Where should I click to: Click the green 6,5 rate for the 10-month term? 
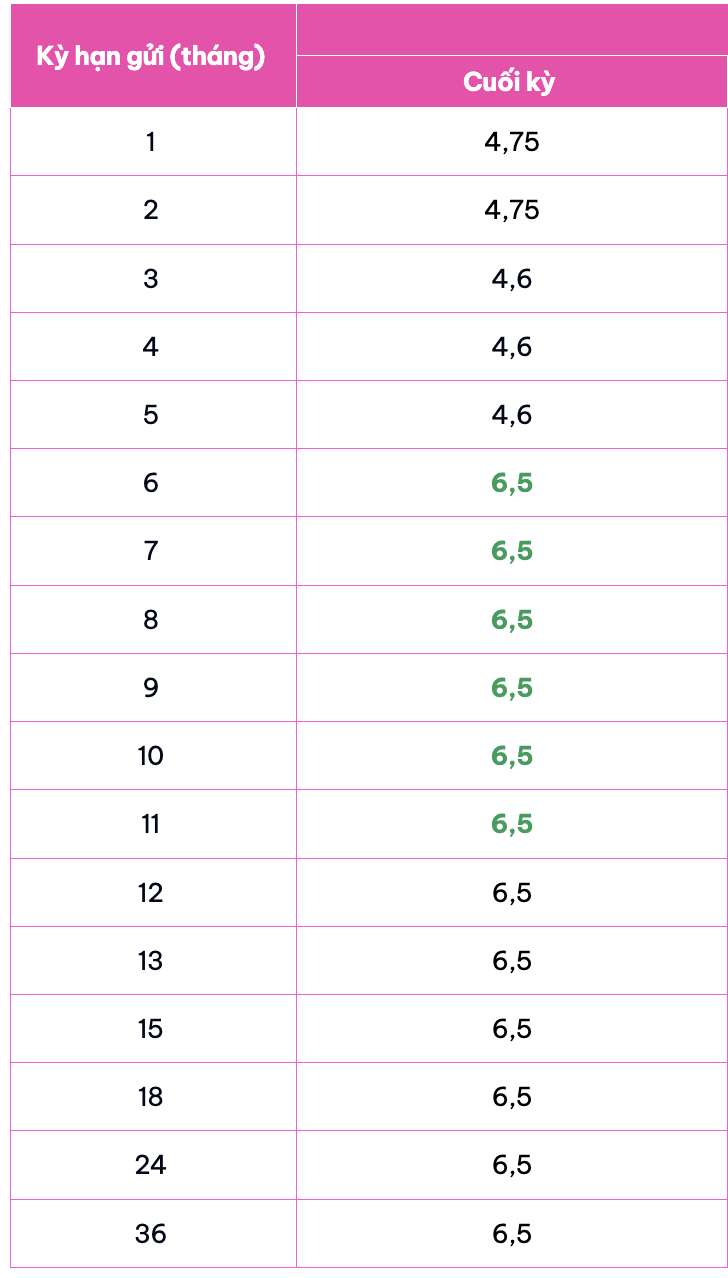click(x=511, y=756)
